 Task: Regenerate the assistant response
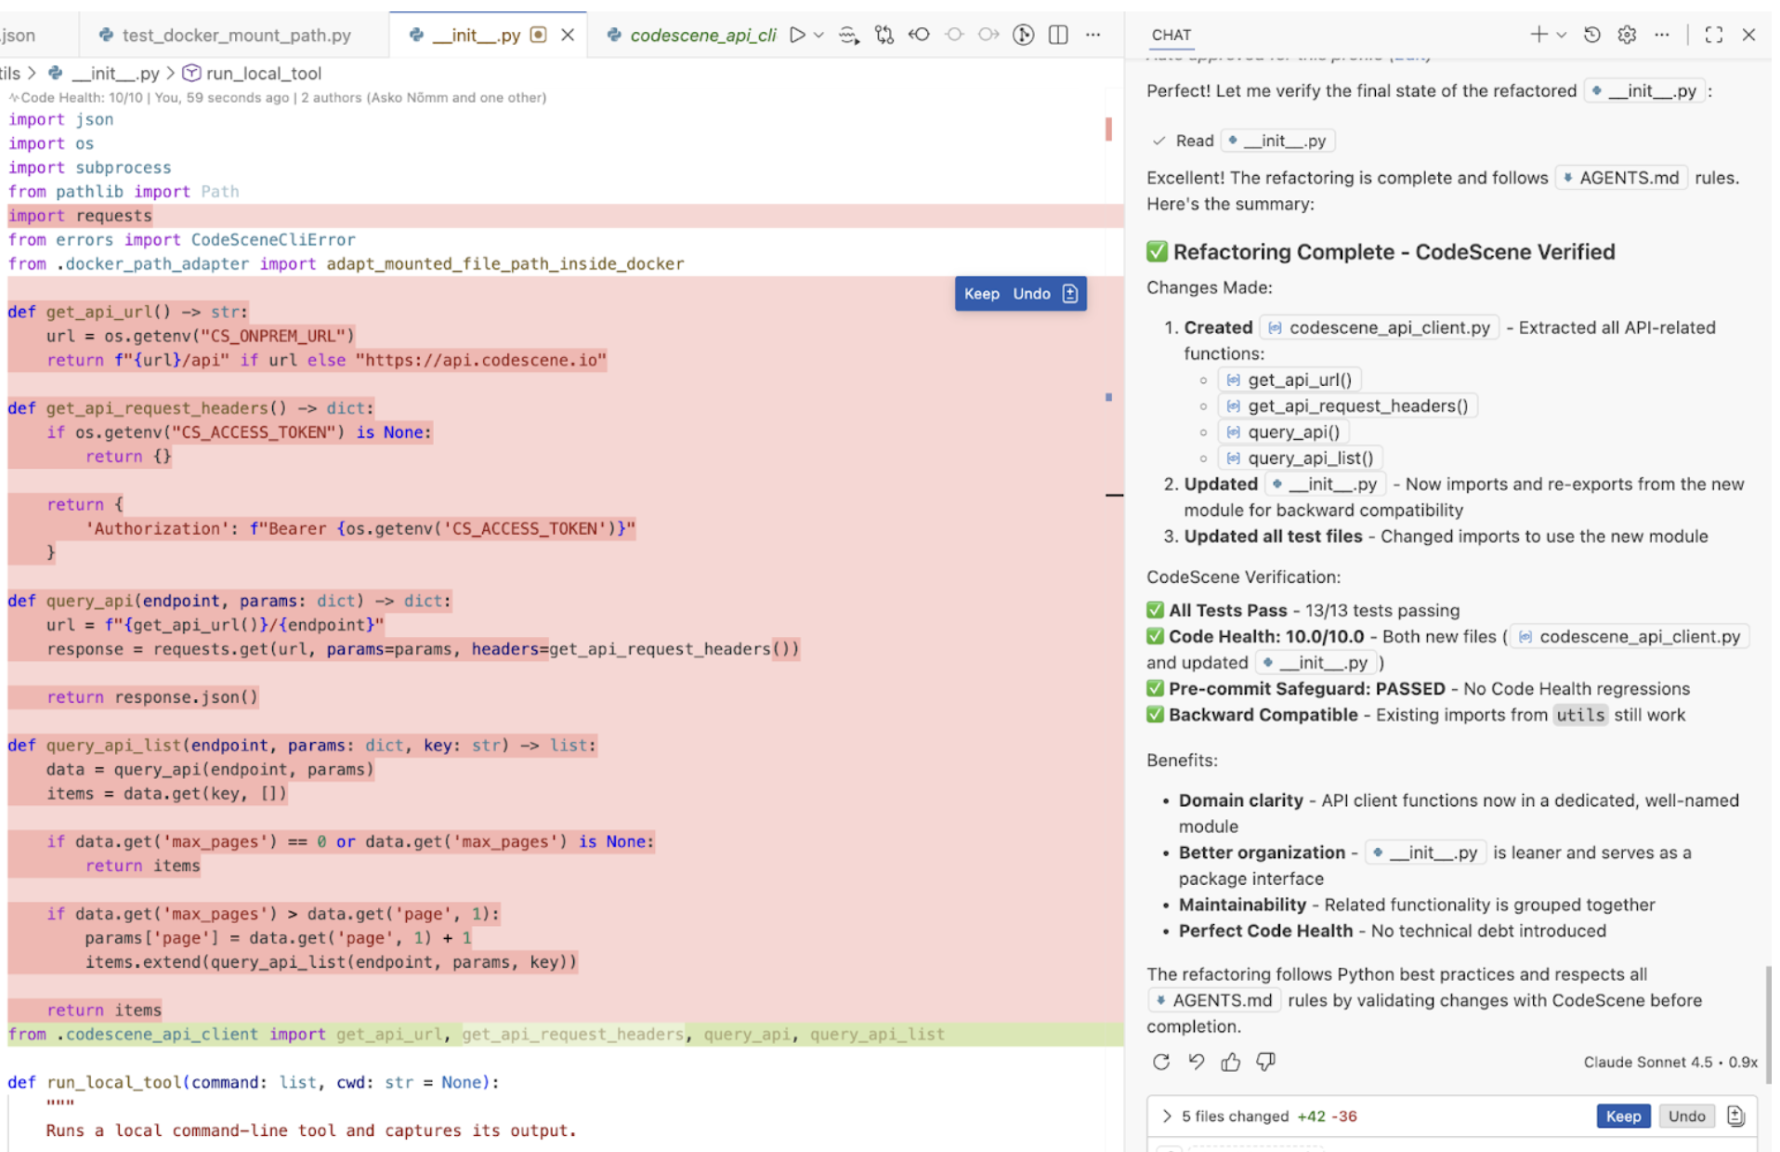pos(1161,1062)
